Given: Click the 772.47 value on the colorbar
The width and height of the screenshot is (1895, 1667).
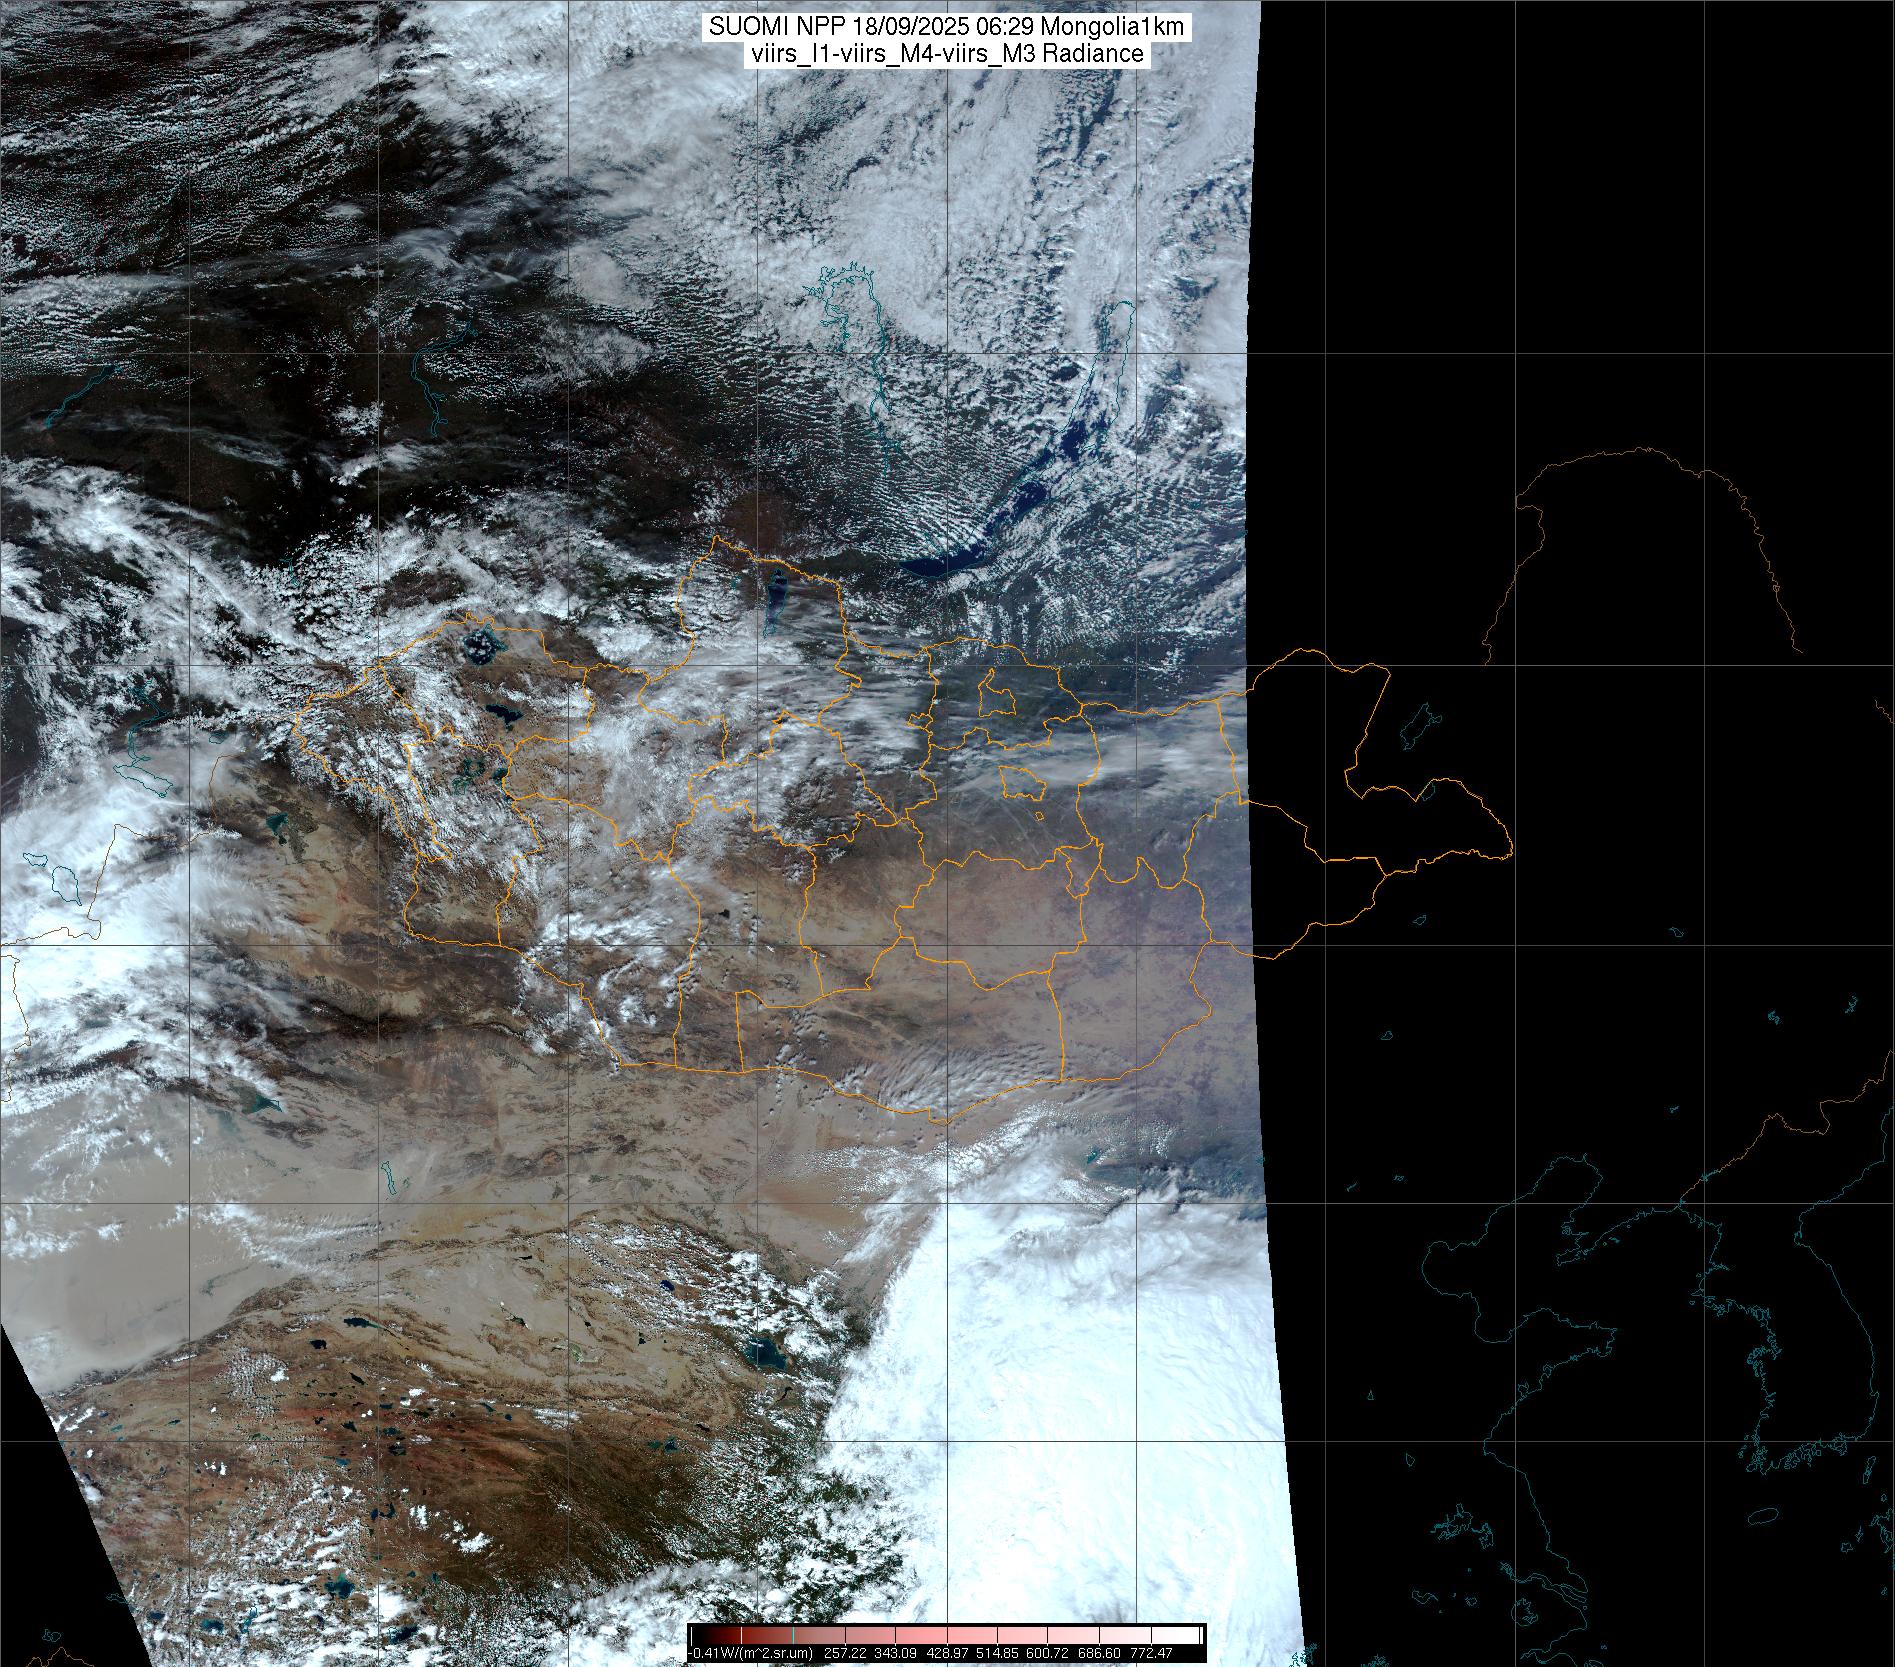Looking at the screenshot, I should tap(1149, 1655).
